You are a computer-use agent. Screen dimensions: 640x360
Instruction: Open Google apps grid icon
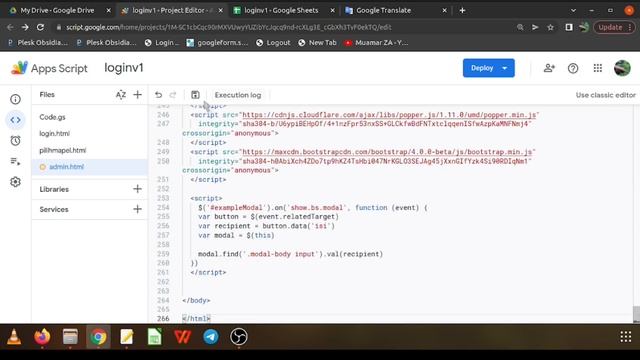tap(598, 68)
